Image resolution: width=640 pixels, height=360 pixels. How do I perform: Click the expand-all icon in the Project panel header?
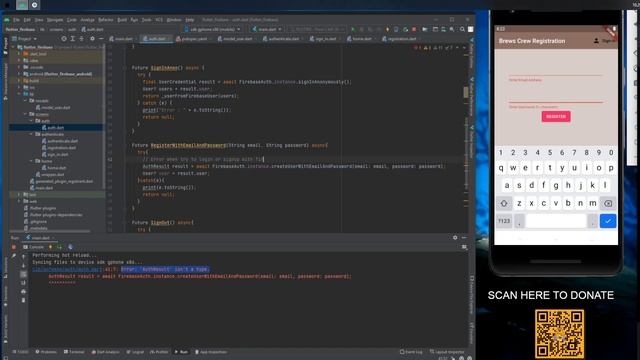click(x=73, y=39)
